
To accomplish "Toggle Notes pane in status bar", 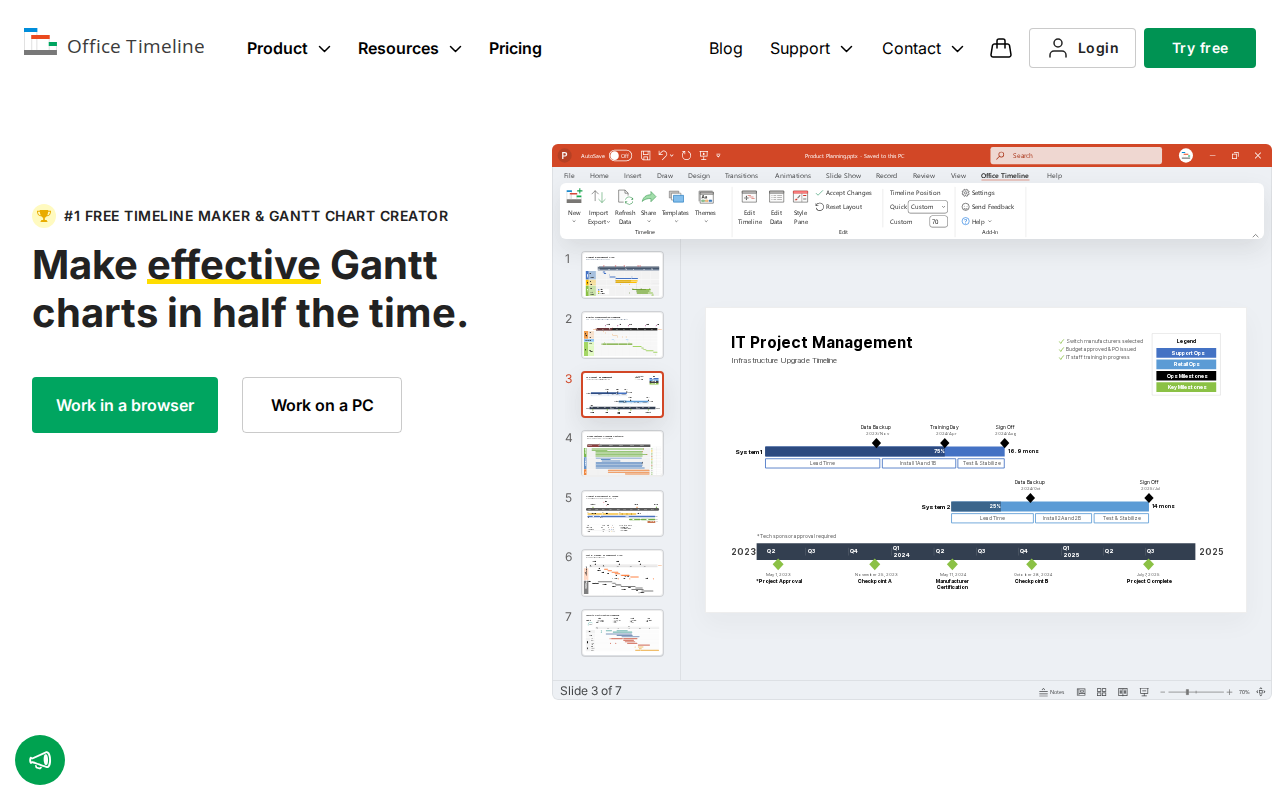I will pyautogui.click(x=1051, y=692).
